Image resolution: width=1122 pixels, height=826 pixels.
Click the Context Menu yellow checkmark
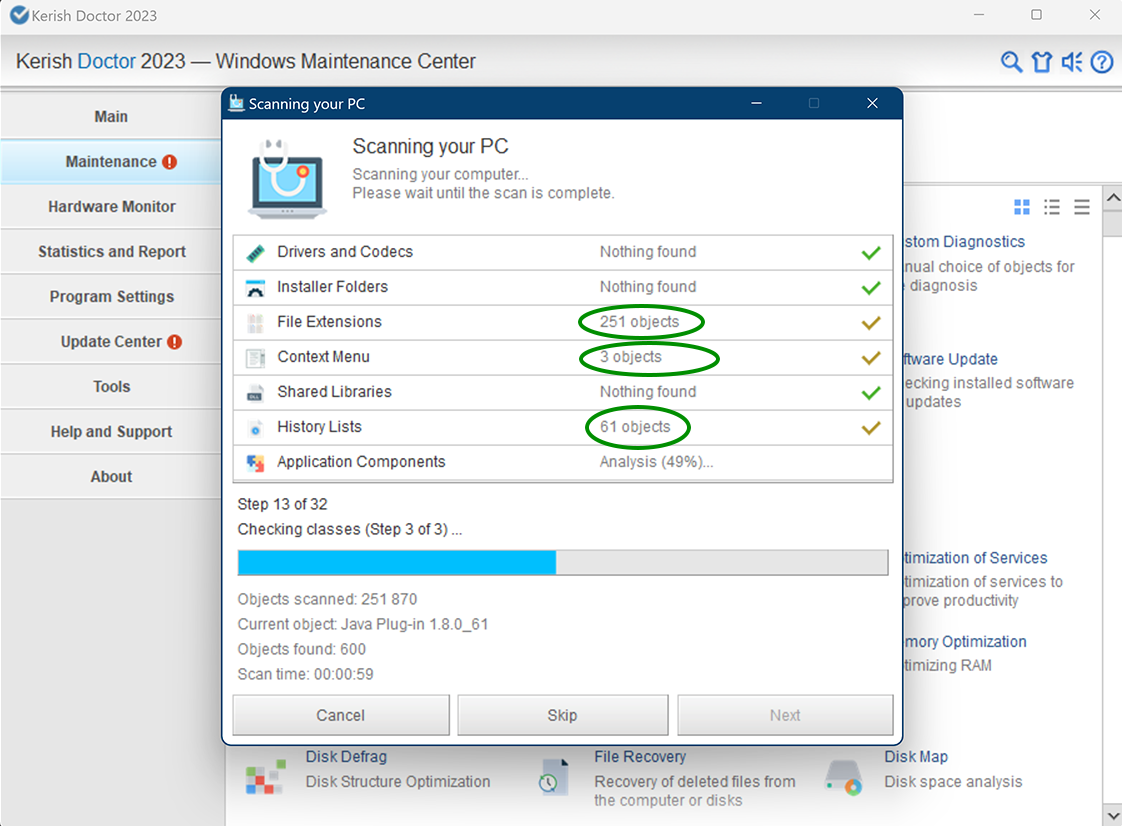click(871, 358)
